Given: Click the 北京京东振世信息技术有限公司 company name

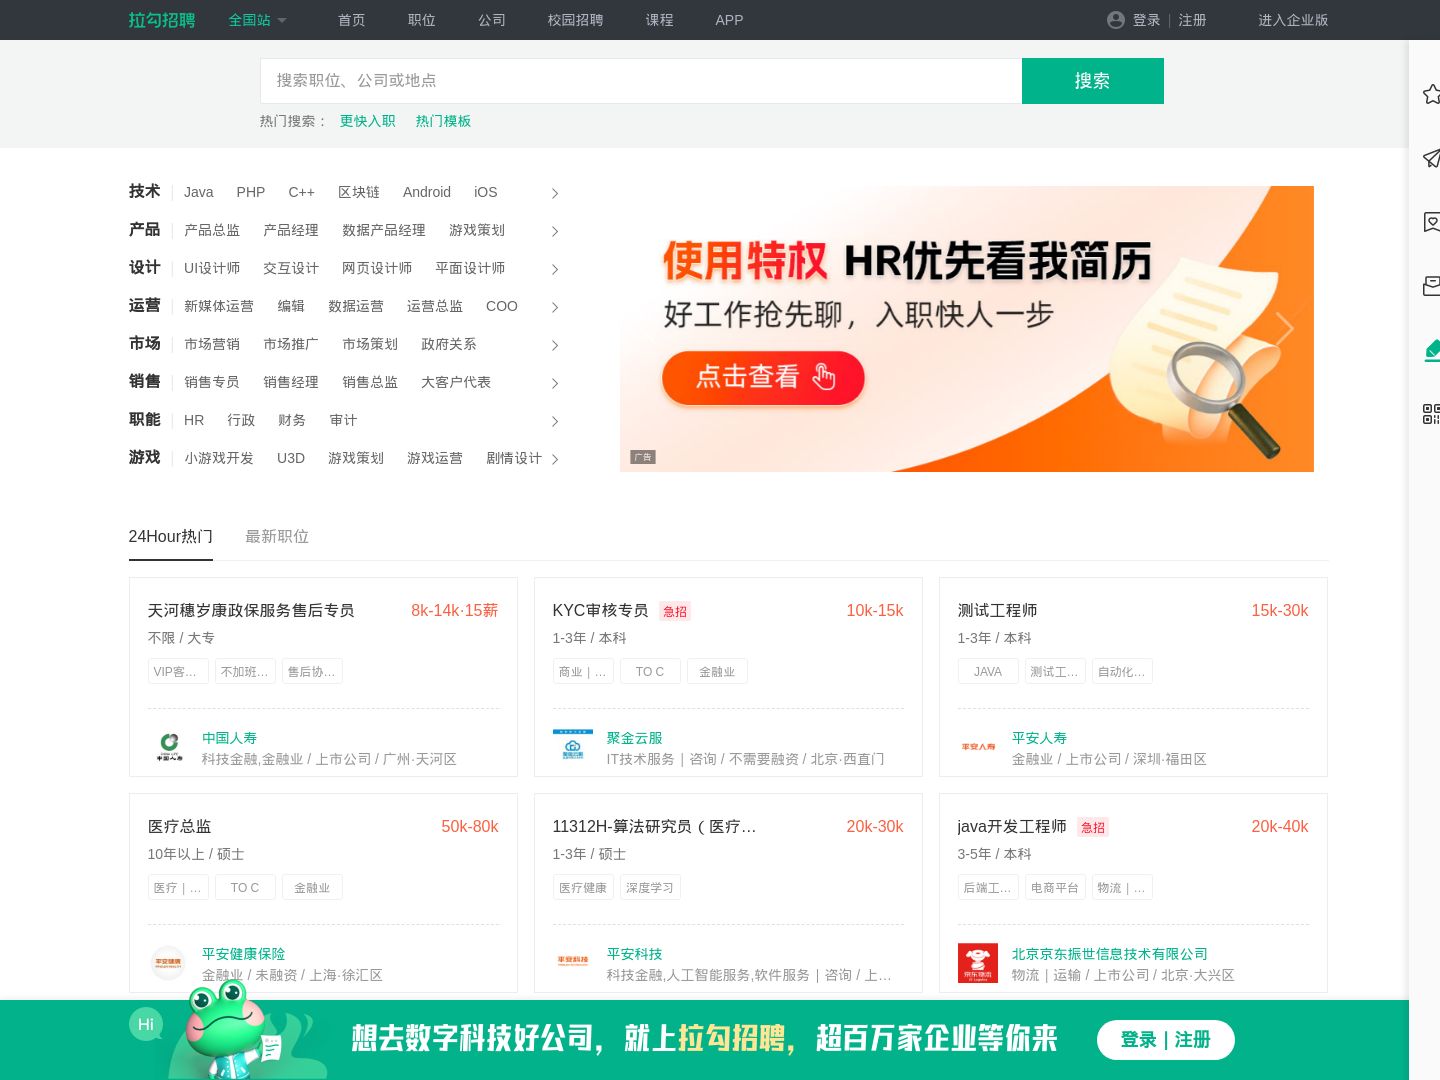Looking at the screenshot, I should [x=1110, y=954].
